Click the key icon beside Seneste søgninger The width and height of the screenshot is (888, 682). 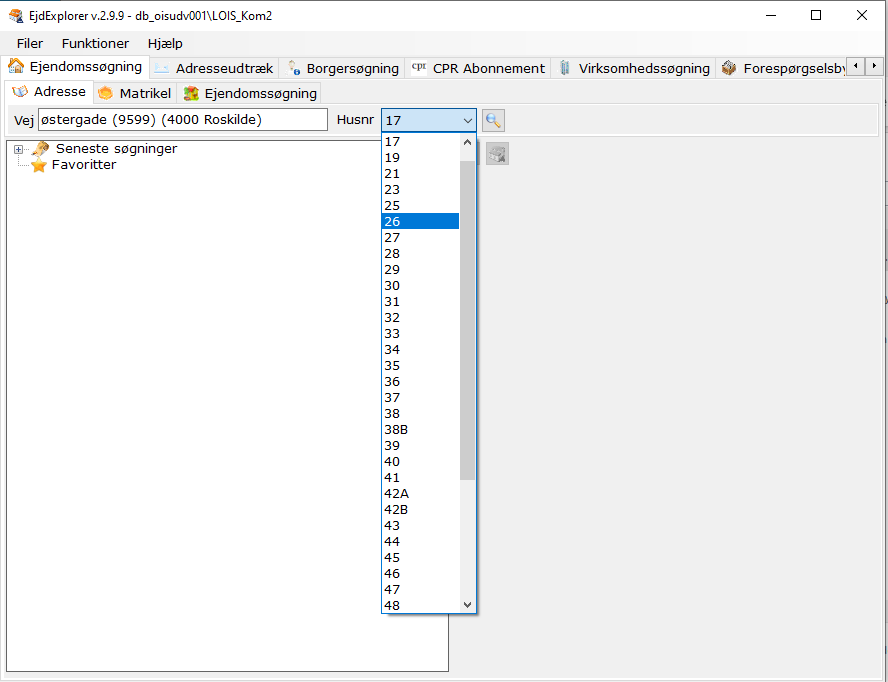[x=40, y=149]
